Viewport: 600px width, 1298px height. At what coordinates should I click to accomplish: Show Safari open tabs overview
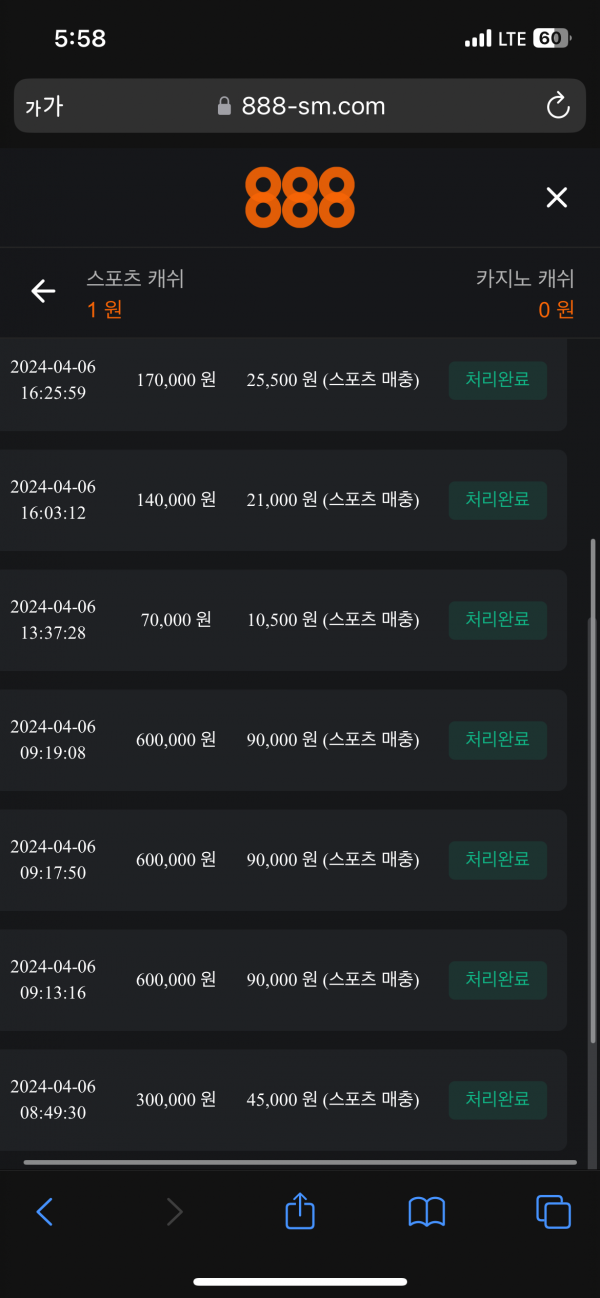(553, 1212)
